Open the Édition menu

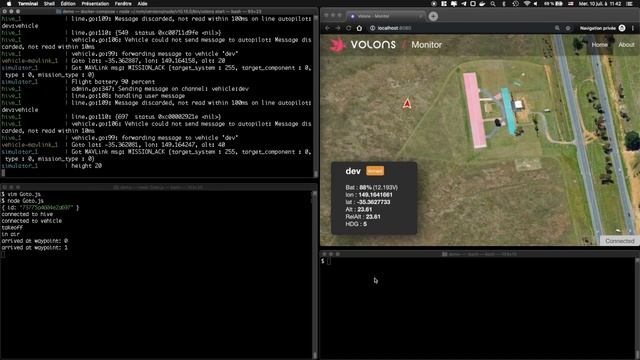coord(68,4)
